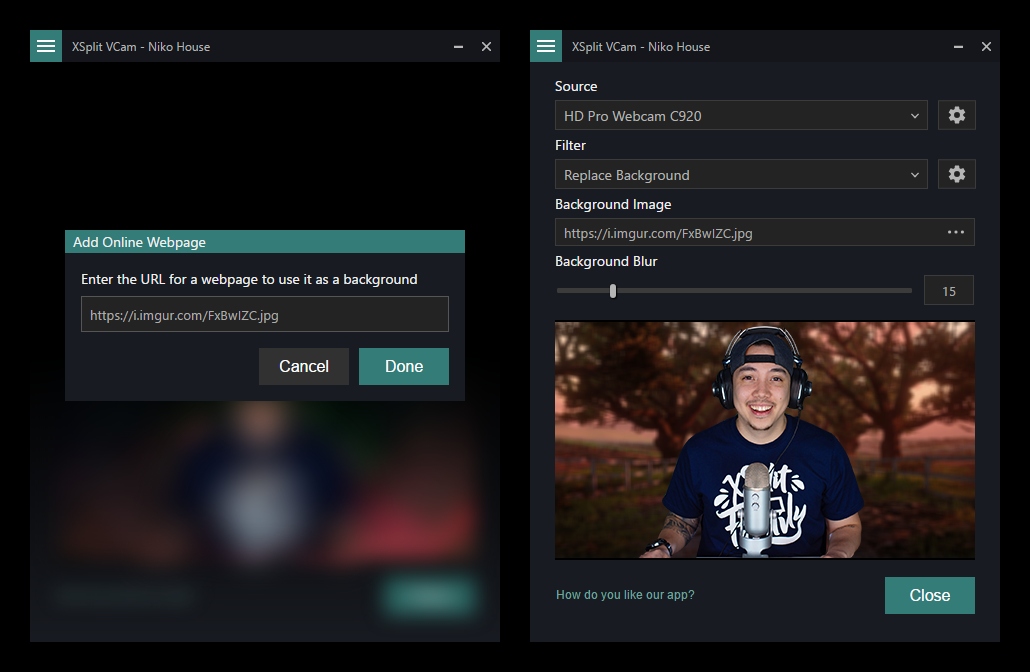Click the Background Blur value box showing 15
1030x672 pixels.
pyautogui.click(x=948, y=291)
